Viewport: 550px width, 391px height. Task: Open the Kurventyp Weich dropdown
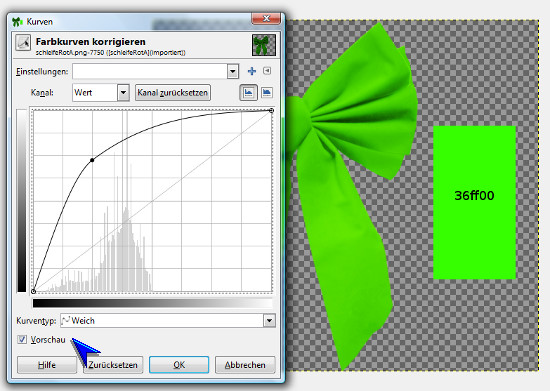click(x=168, y=321)
